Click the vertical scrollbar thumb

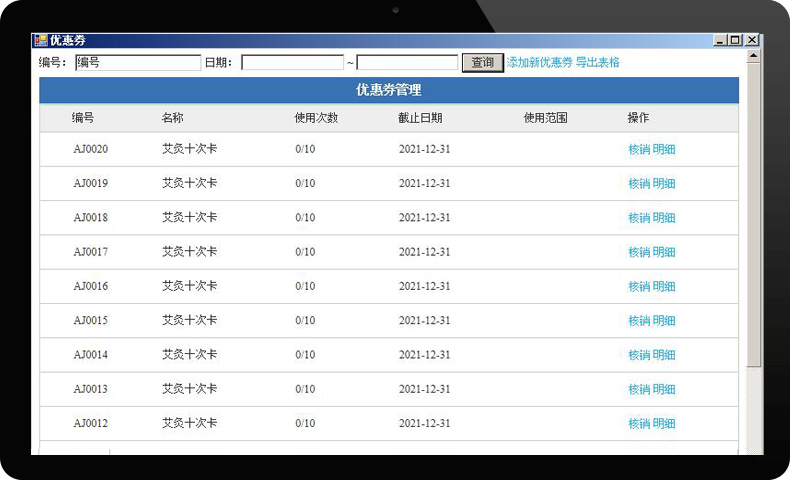pos(753,215)
